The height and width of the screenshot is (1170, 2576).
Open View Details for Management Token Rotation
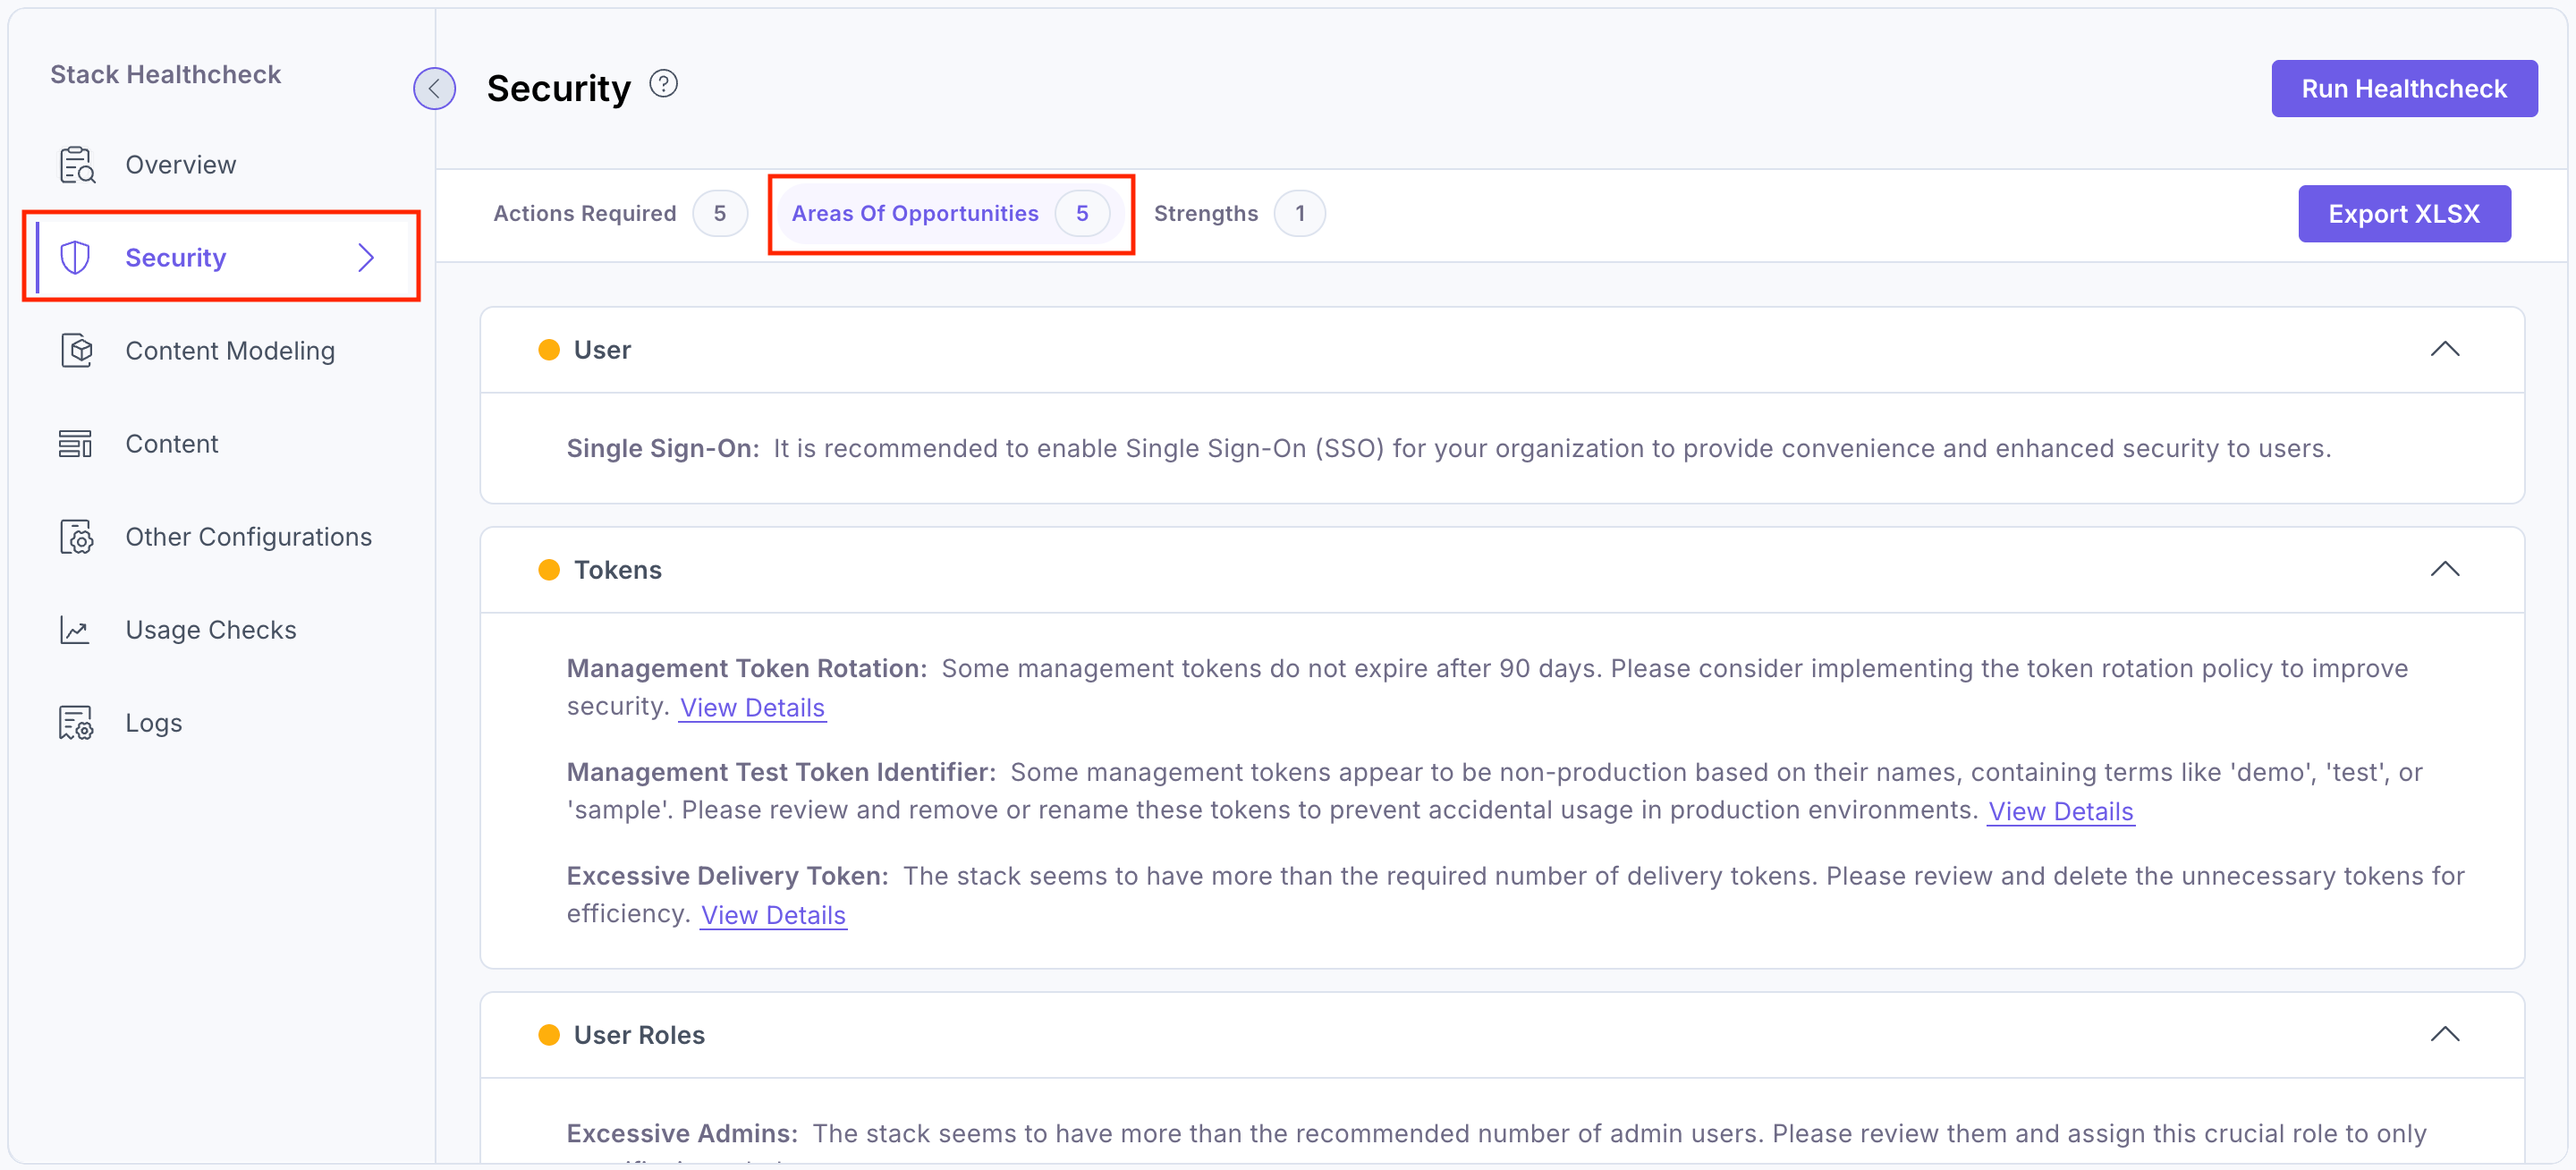coord(752,707)
